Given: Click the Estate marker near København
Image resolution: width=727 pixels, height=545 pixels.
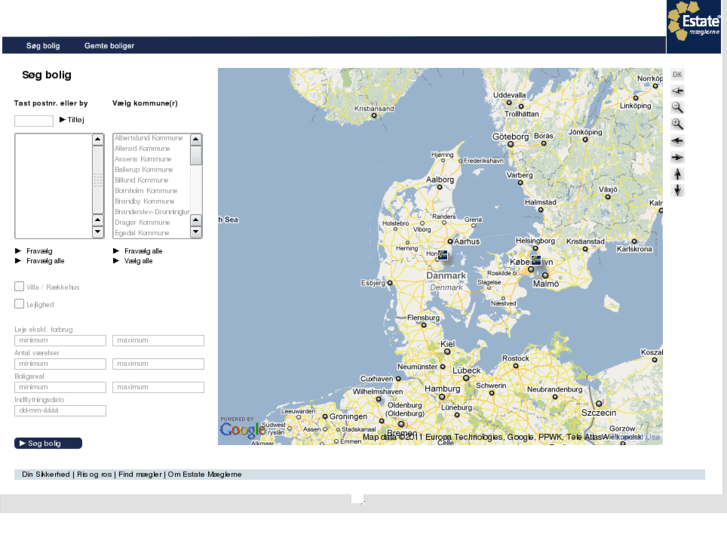Looking at the screenshot, I should point(536,260).
